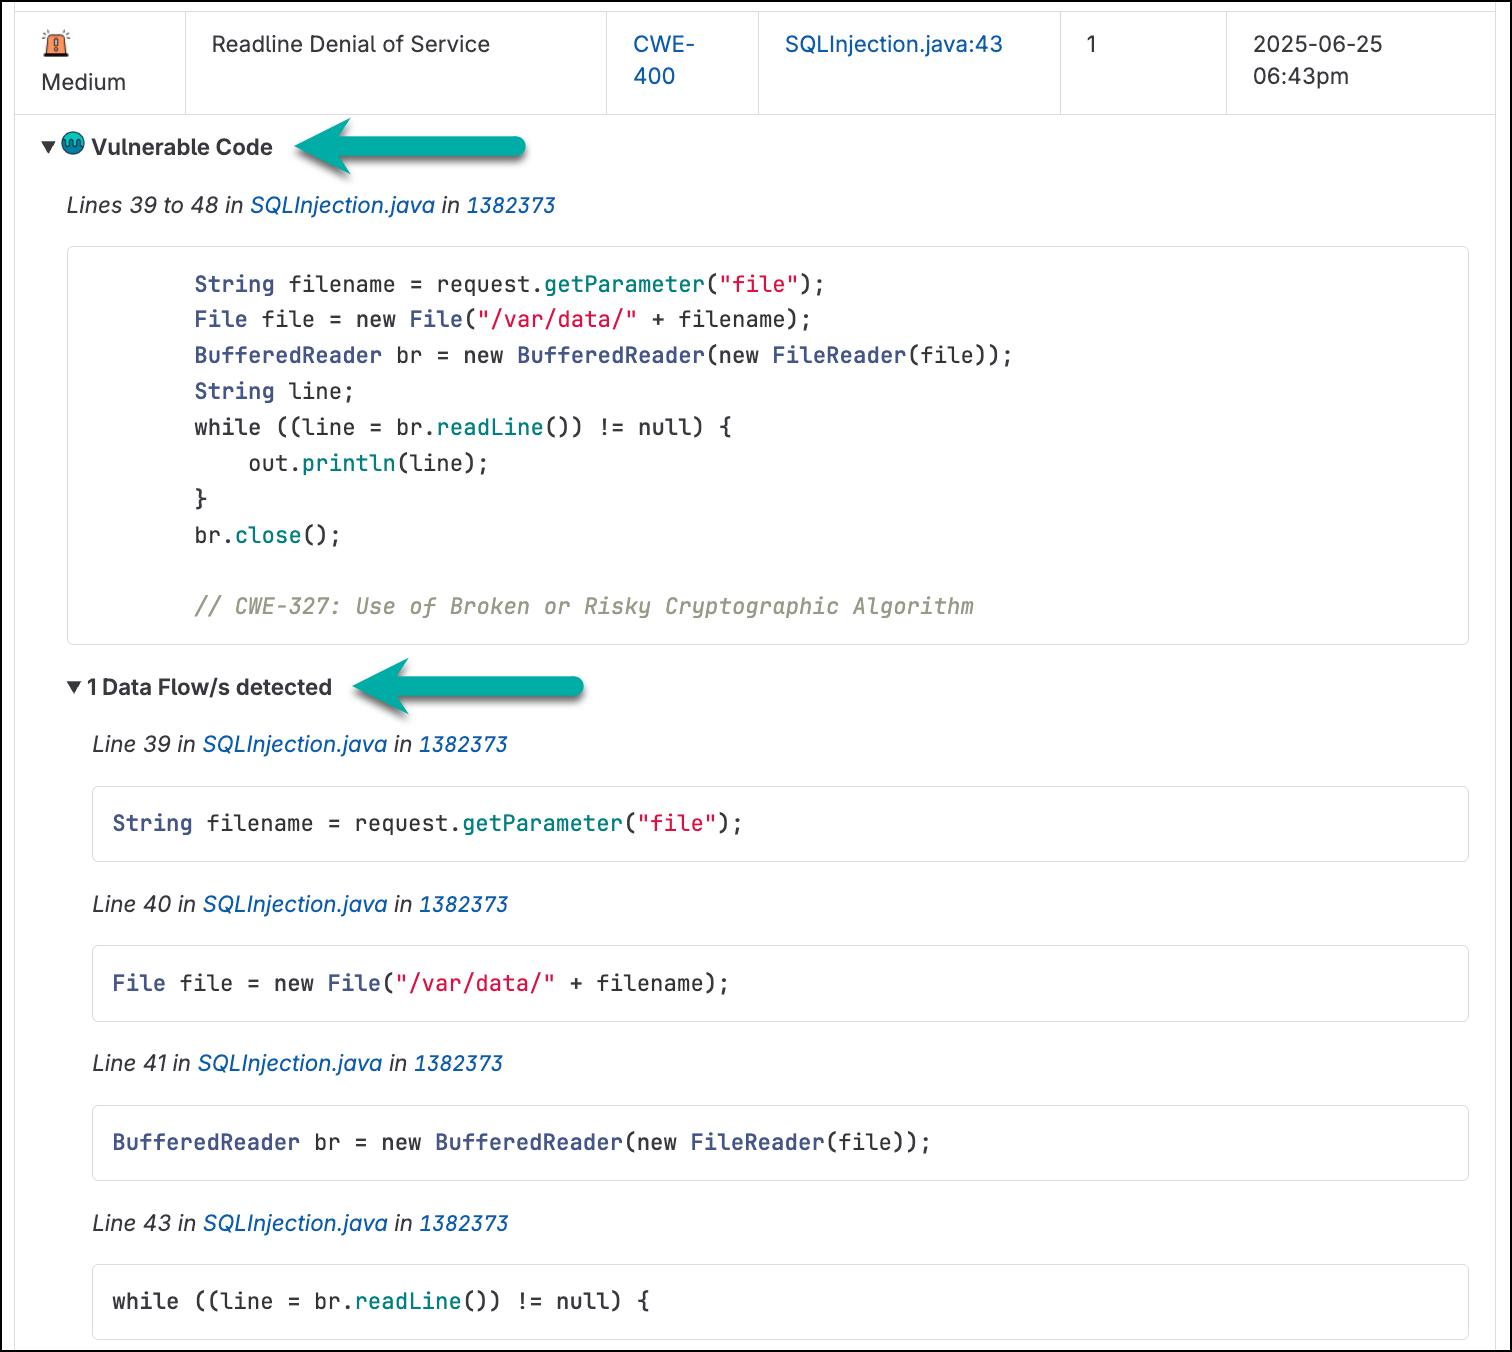Open commit 1382373 link for Line 40
The height and width of the screenshot is (1352, 1512).
click(x=463, y=904)
